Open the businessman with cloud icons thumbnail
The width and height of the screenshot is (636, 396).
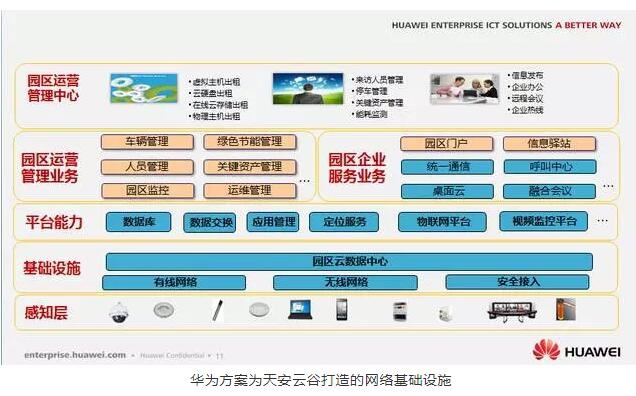[x=308, y=88]
